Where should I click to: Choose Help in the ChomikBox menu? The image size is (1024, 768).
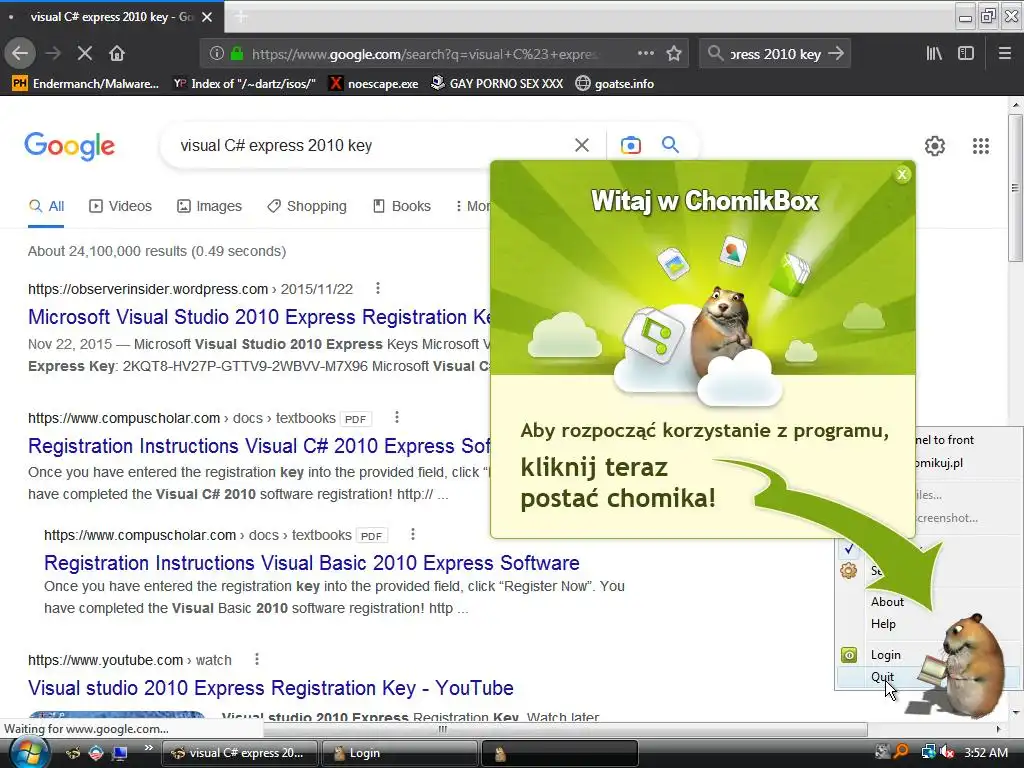883,624
